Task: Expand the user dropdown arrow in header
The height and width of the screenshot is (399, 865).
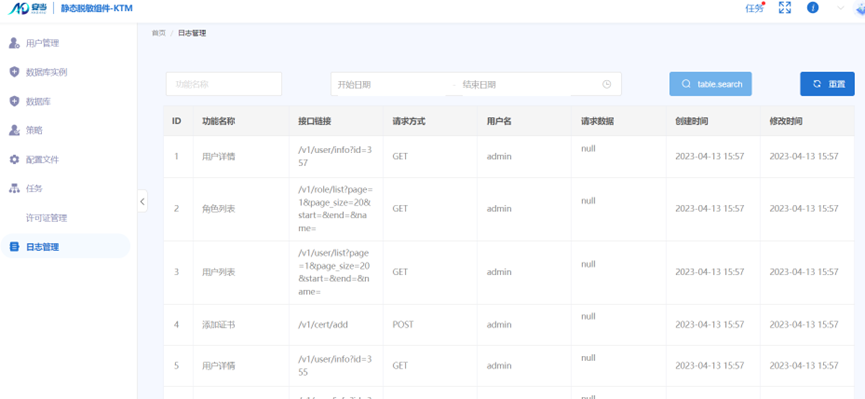Action: 841,8
